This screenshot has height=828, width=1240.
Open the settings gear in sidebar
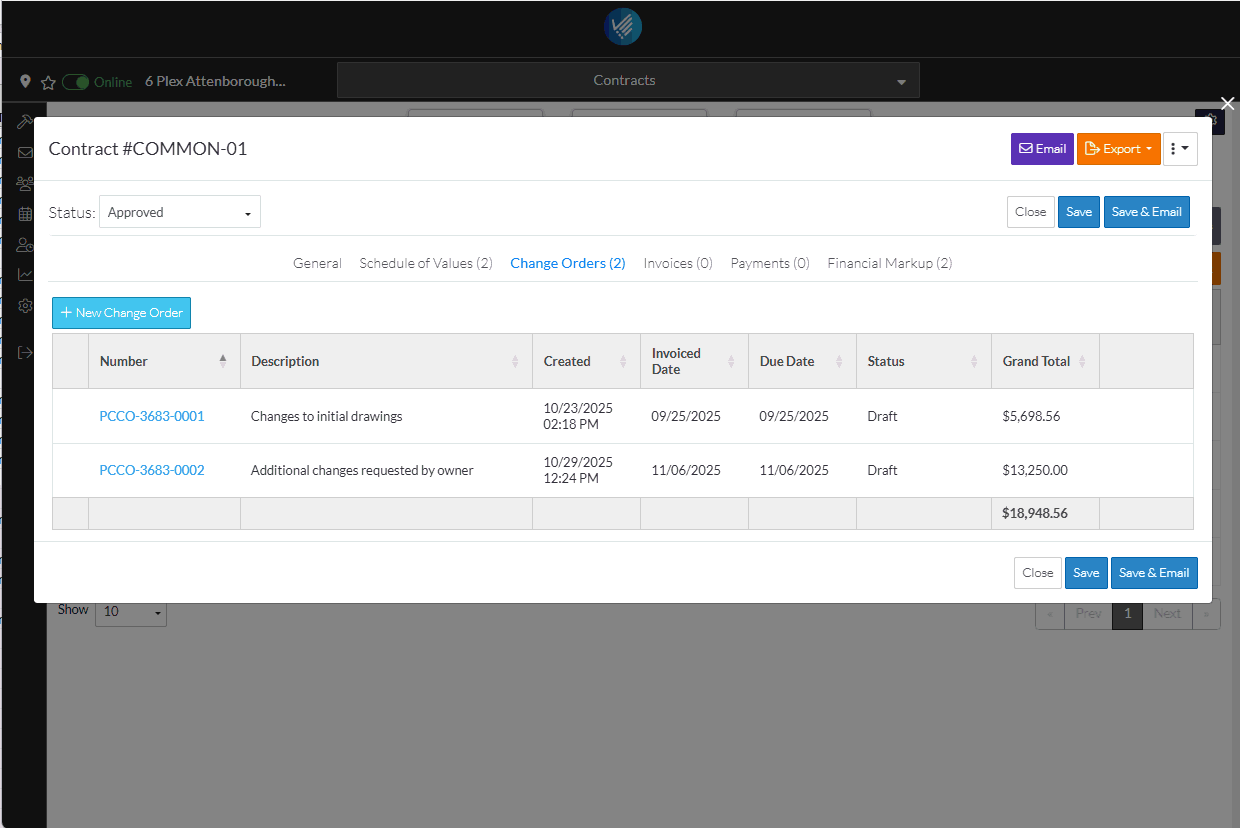(25, 306)
